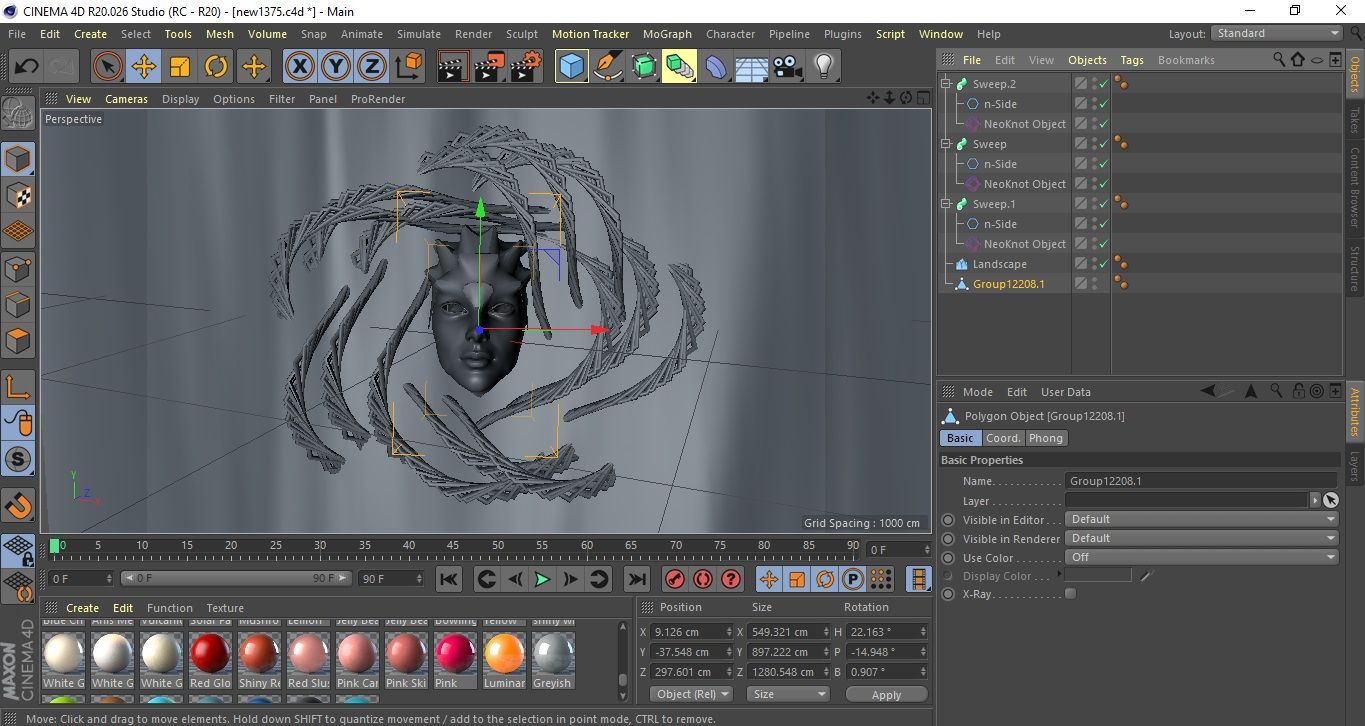Click frame 50 on timeline ruler

point(497,546)
